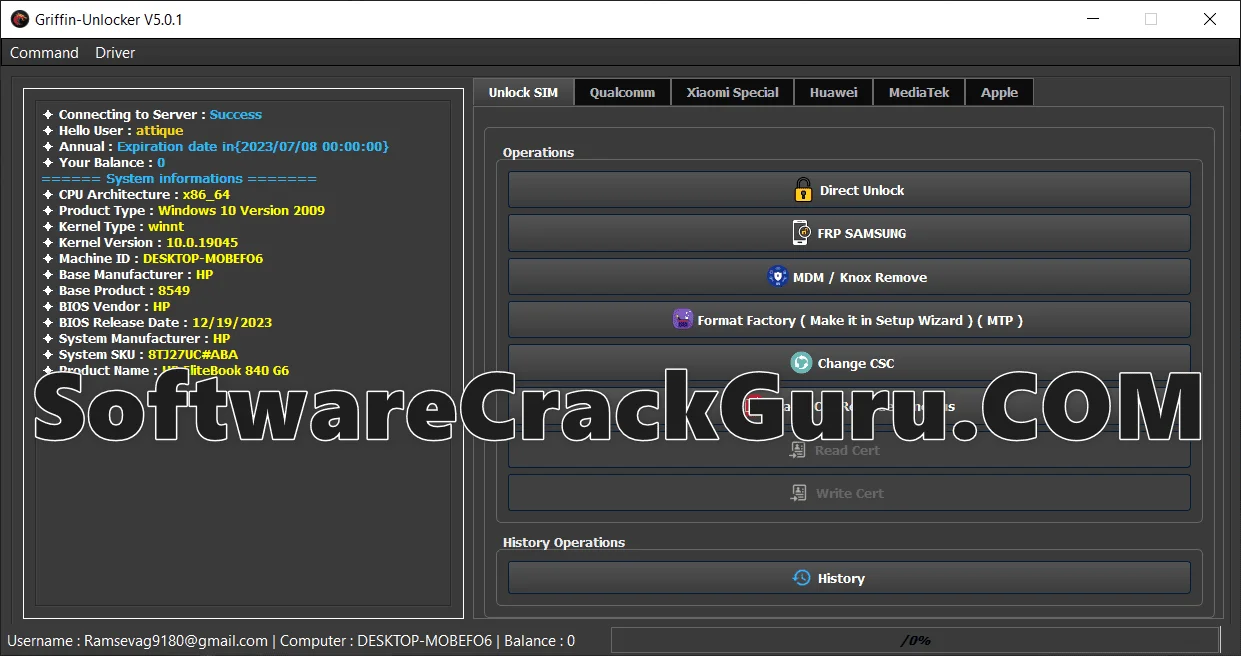This screenshot has width=1241, height=656.
Task: Click the Griffin-Unlocker logo in the title bar
Action: [x=19, y=19]
